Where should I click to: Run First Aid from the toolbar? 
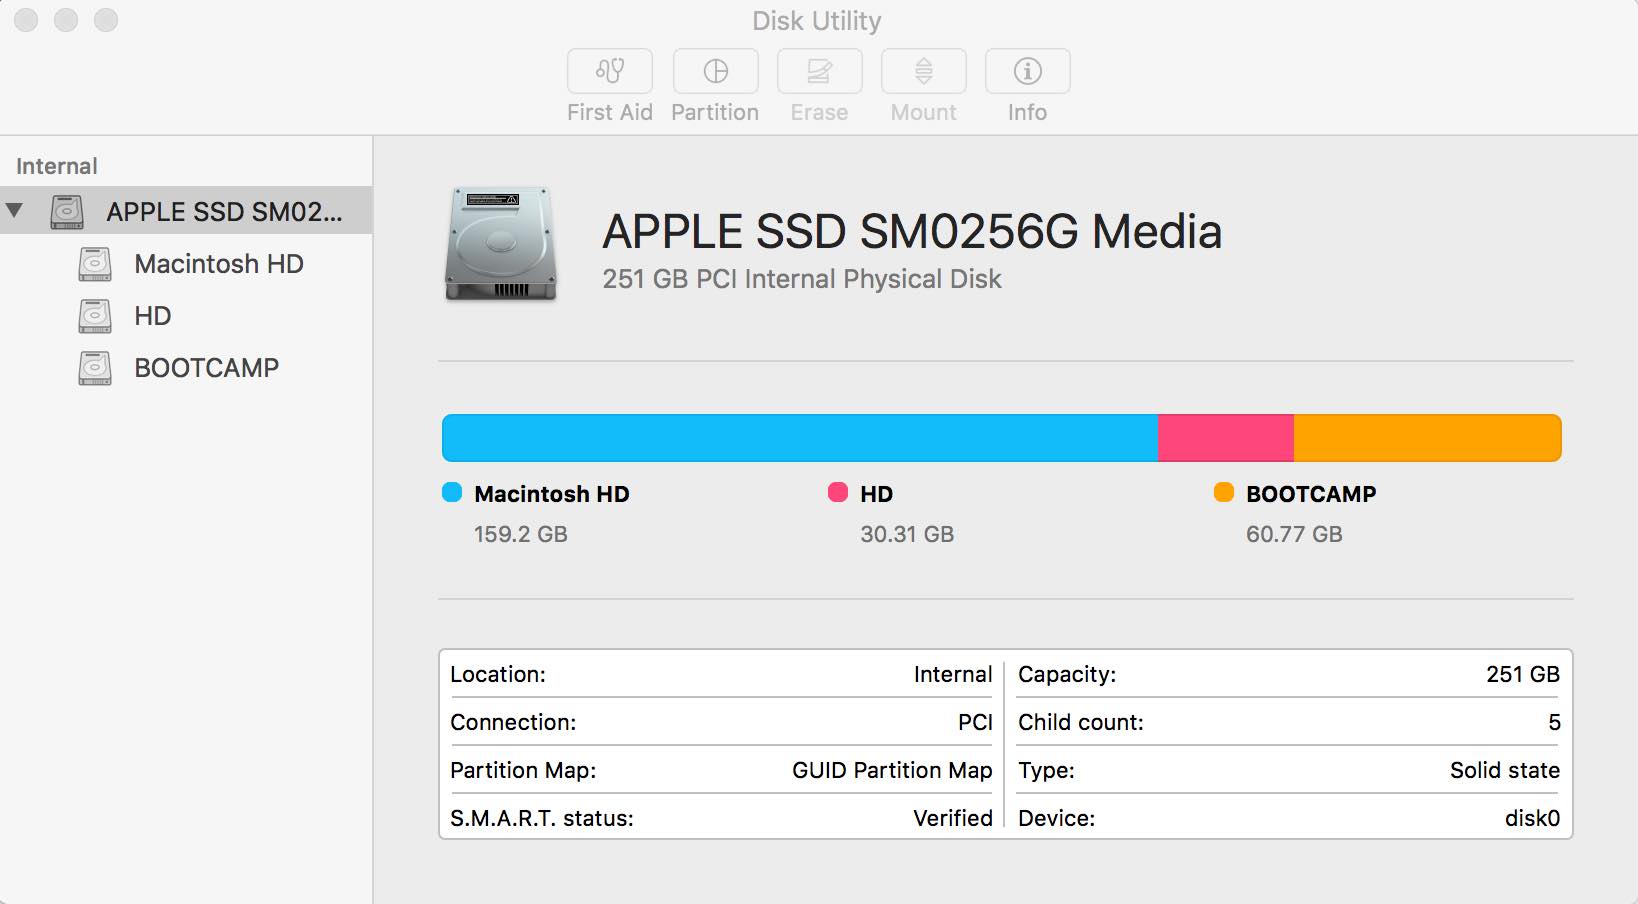pos(610,71)
